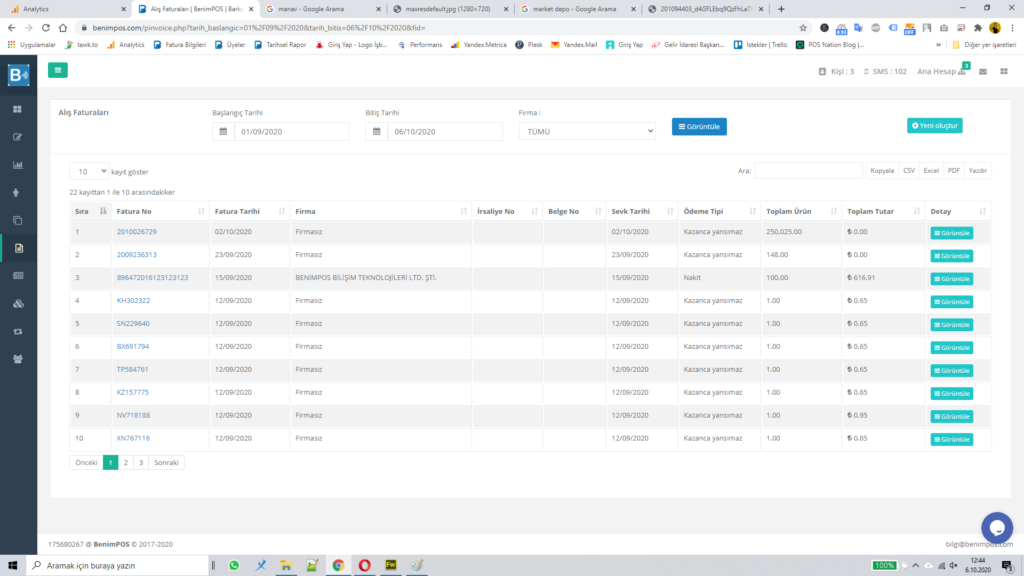Export the table with the PDF button

[x=953, y=170]
